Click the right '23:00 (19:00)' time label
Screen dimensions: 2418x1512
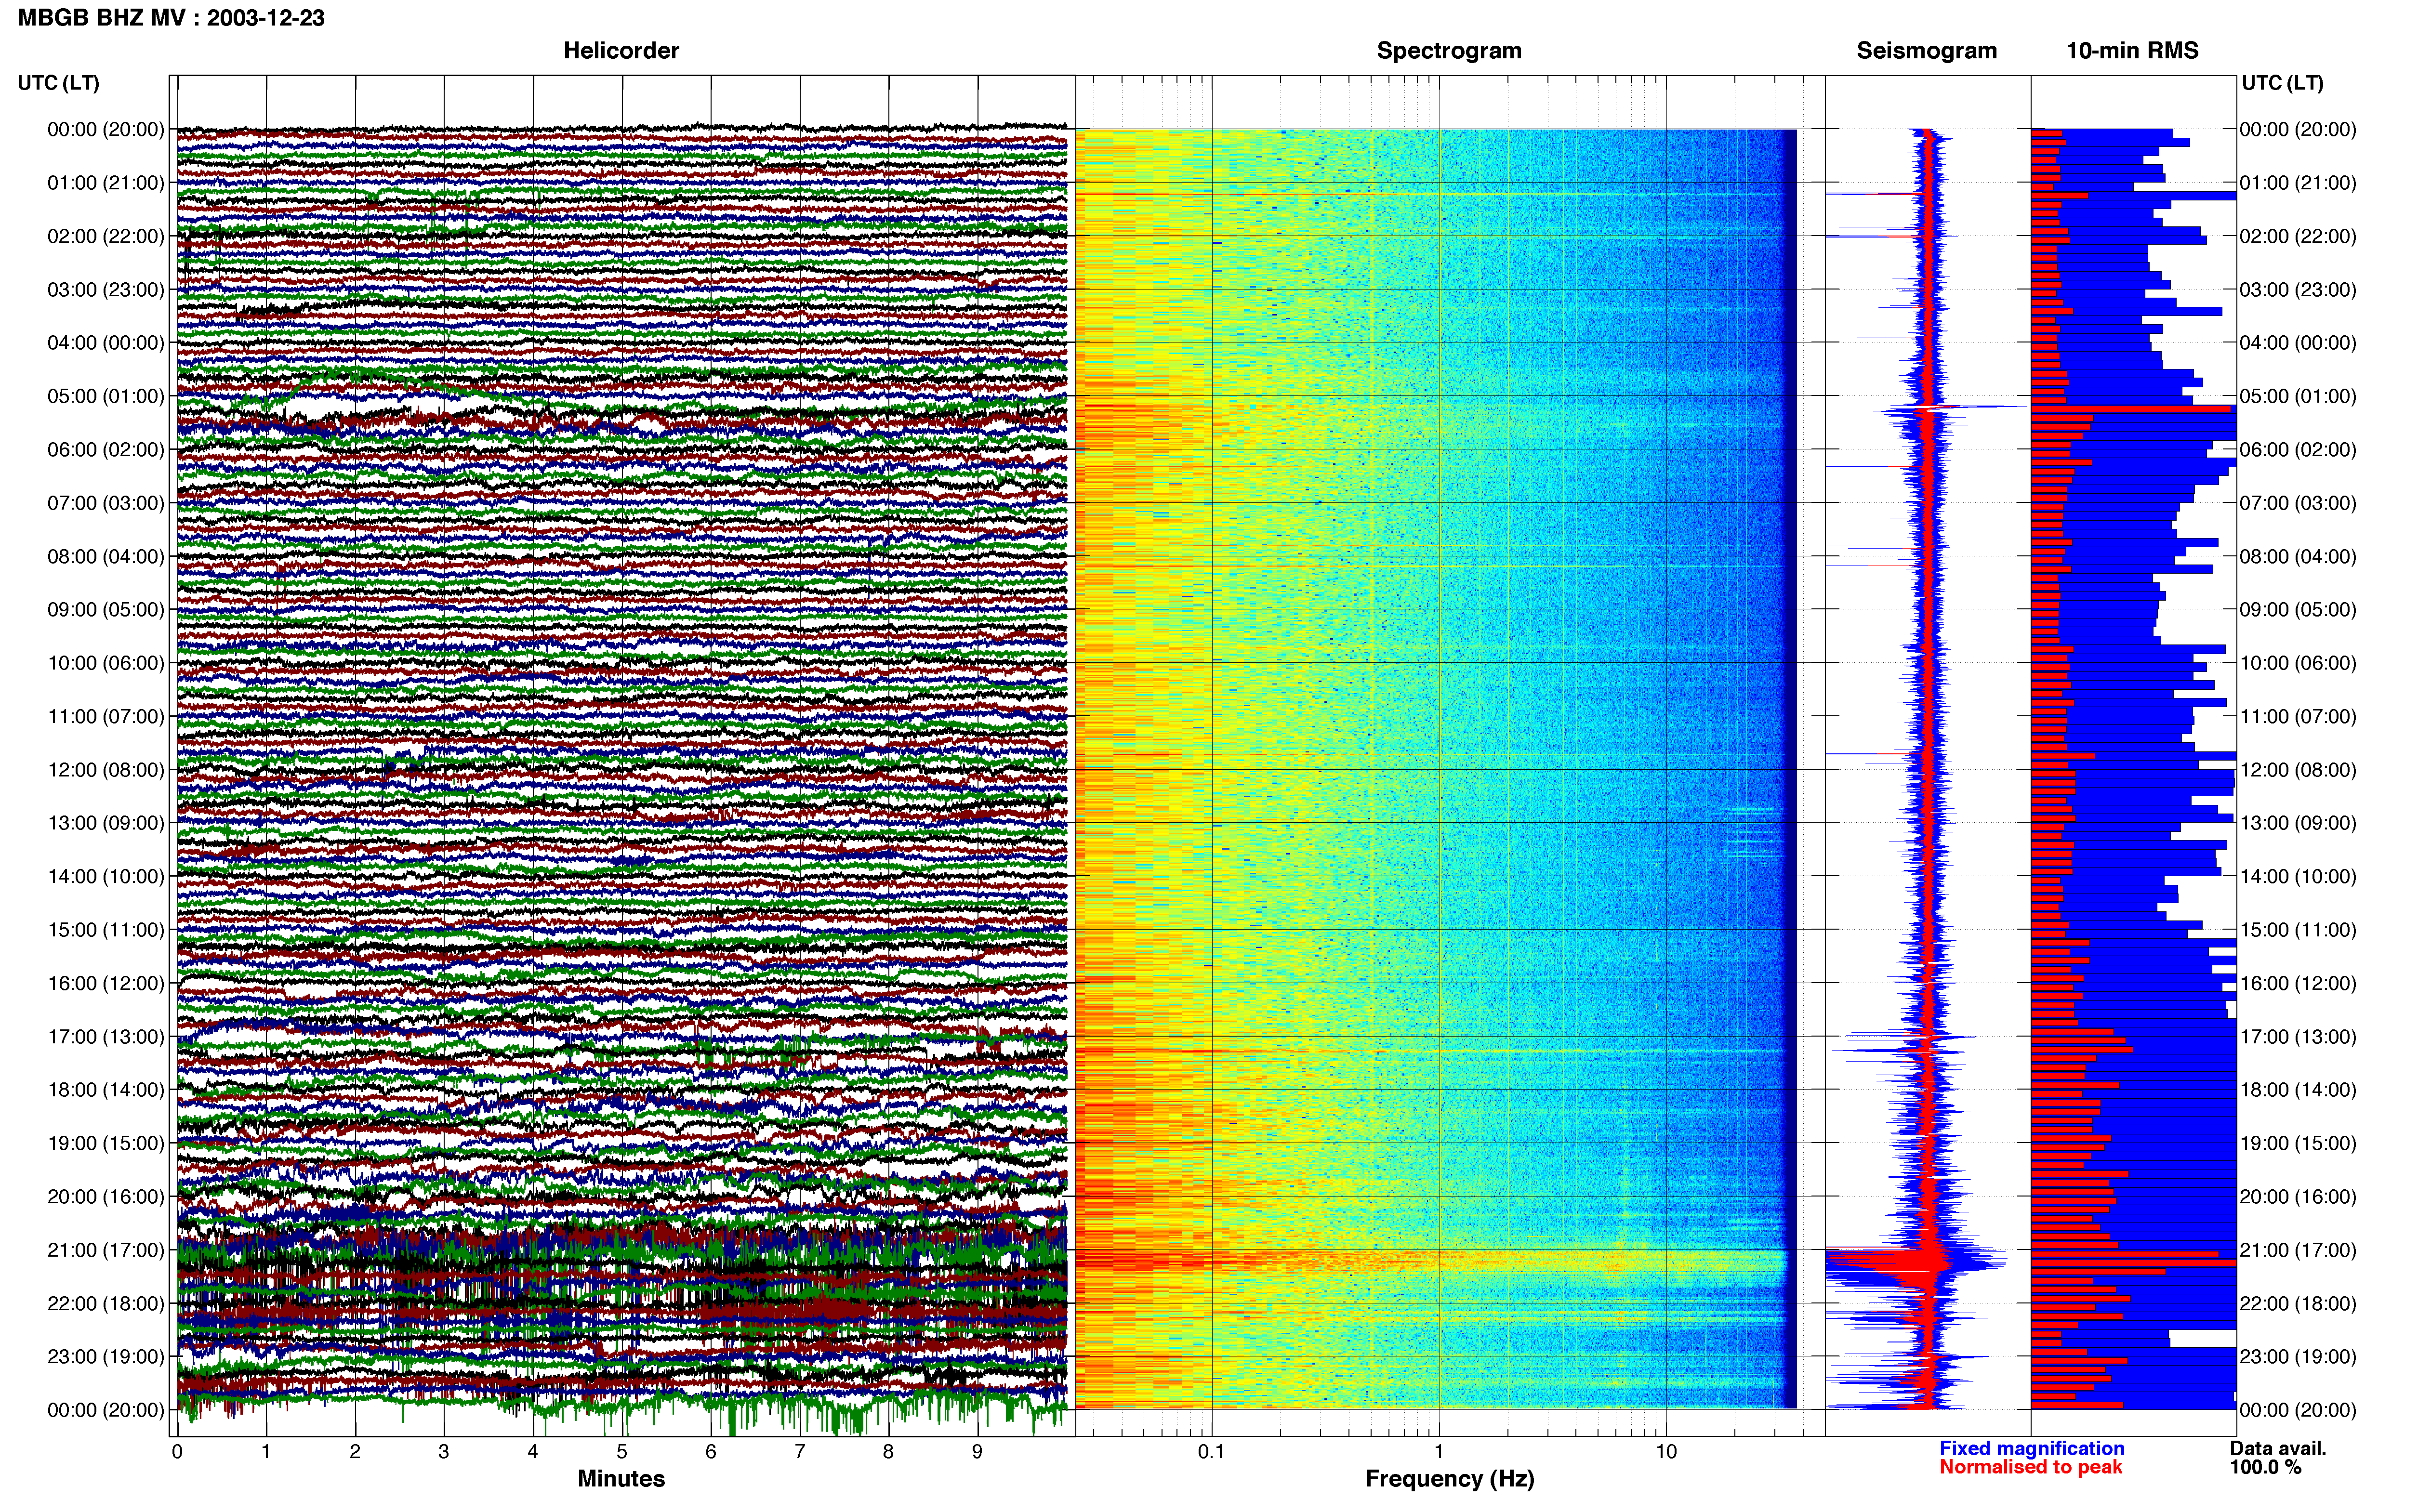coord(2298,1357)
